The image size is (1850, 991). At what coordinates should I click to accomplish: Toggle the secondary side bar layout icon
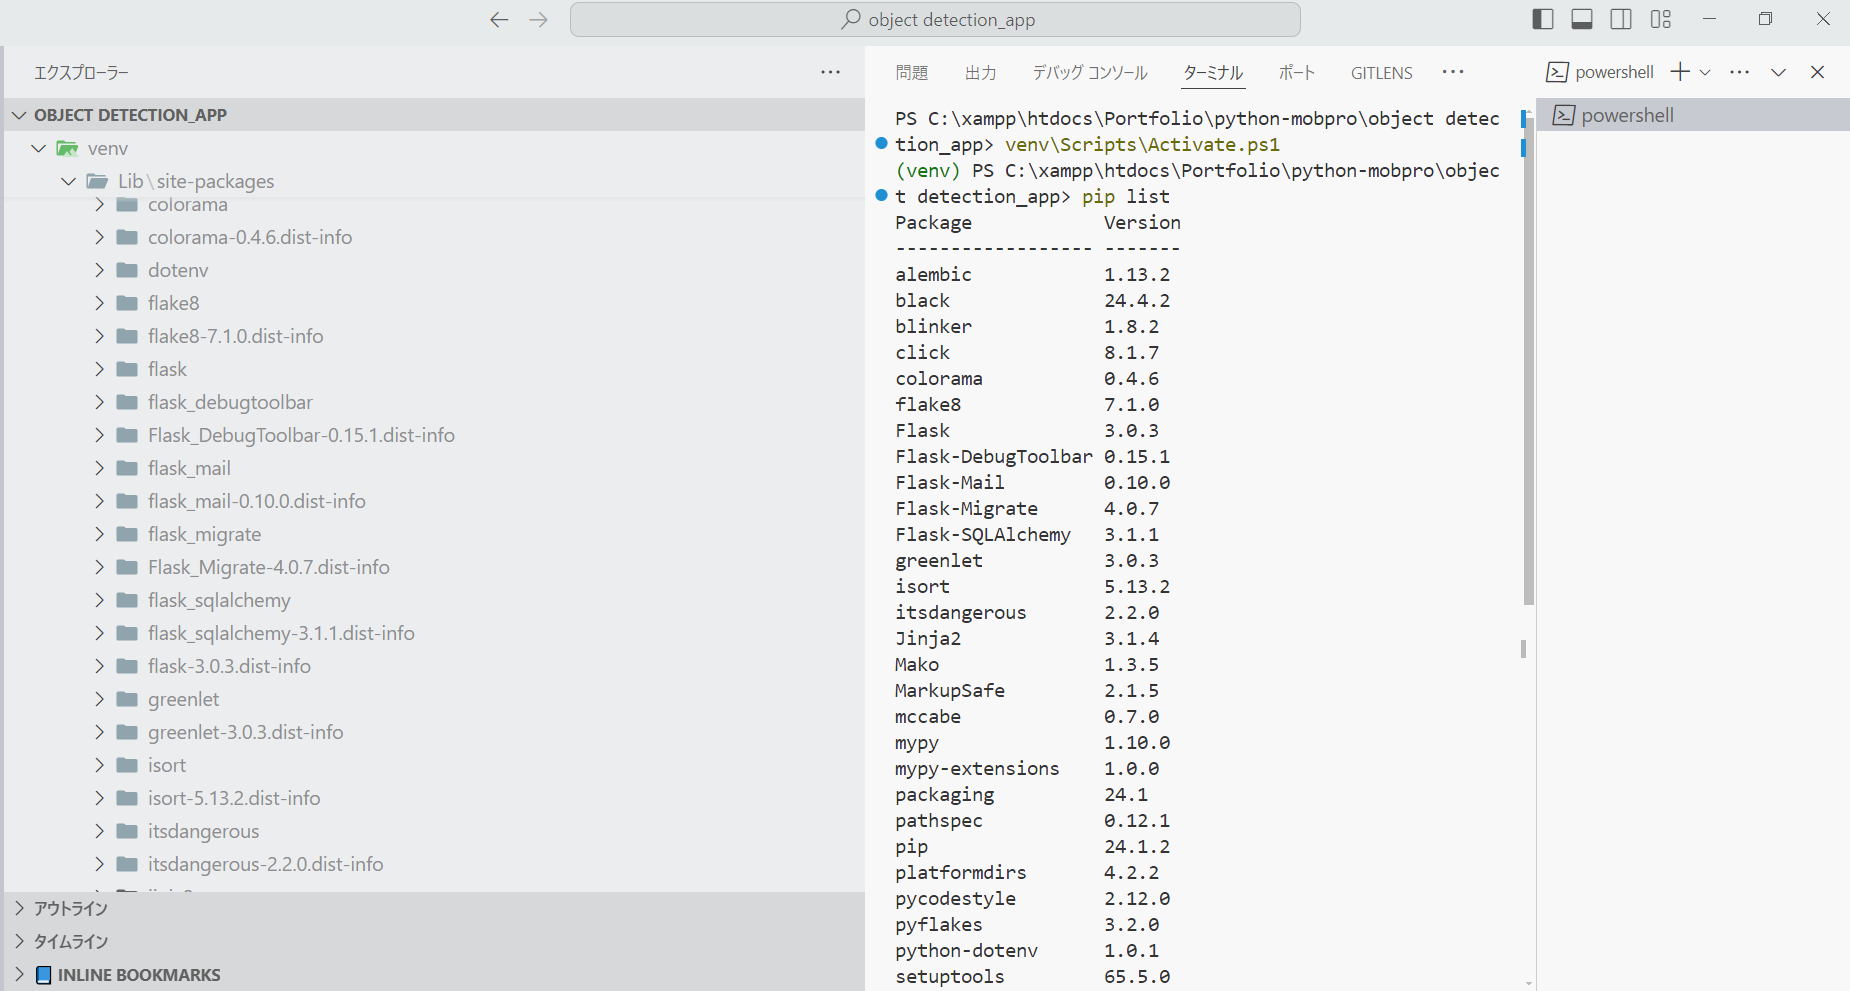[1621, 19]
